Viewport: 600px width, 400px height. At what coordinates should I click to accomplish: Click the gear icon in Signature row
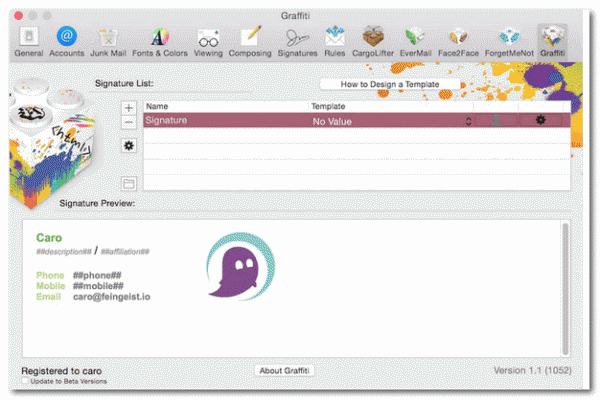click(540, 120)
